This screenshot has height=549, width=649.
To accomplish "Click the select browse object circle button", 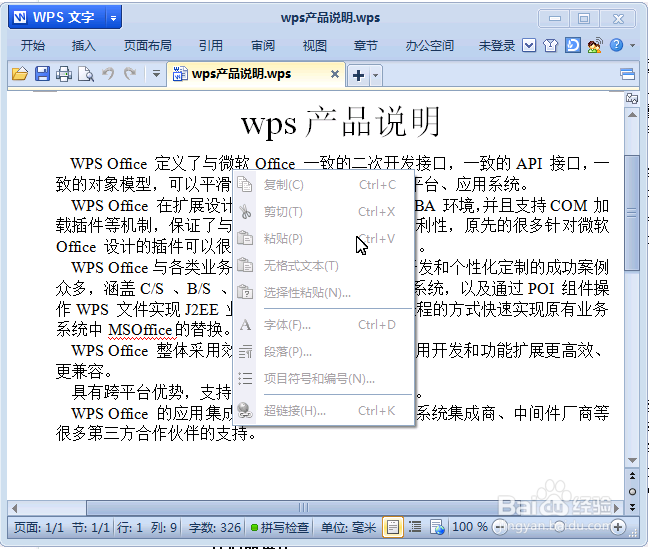I will point(632,491).
